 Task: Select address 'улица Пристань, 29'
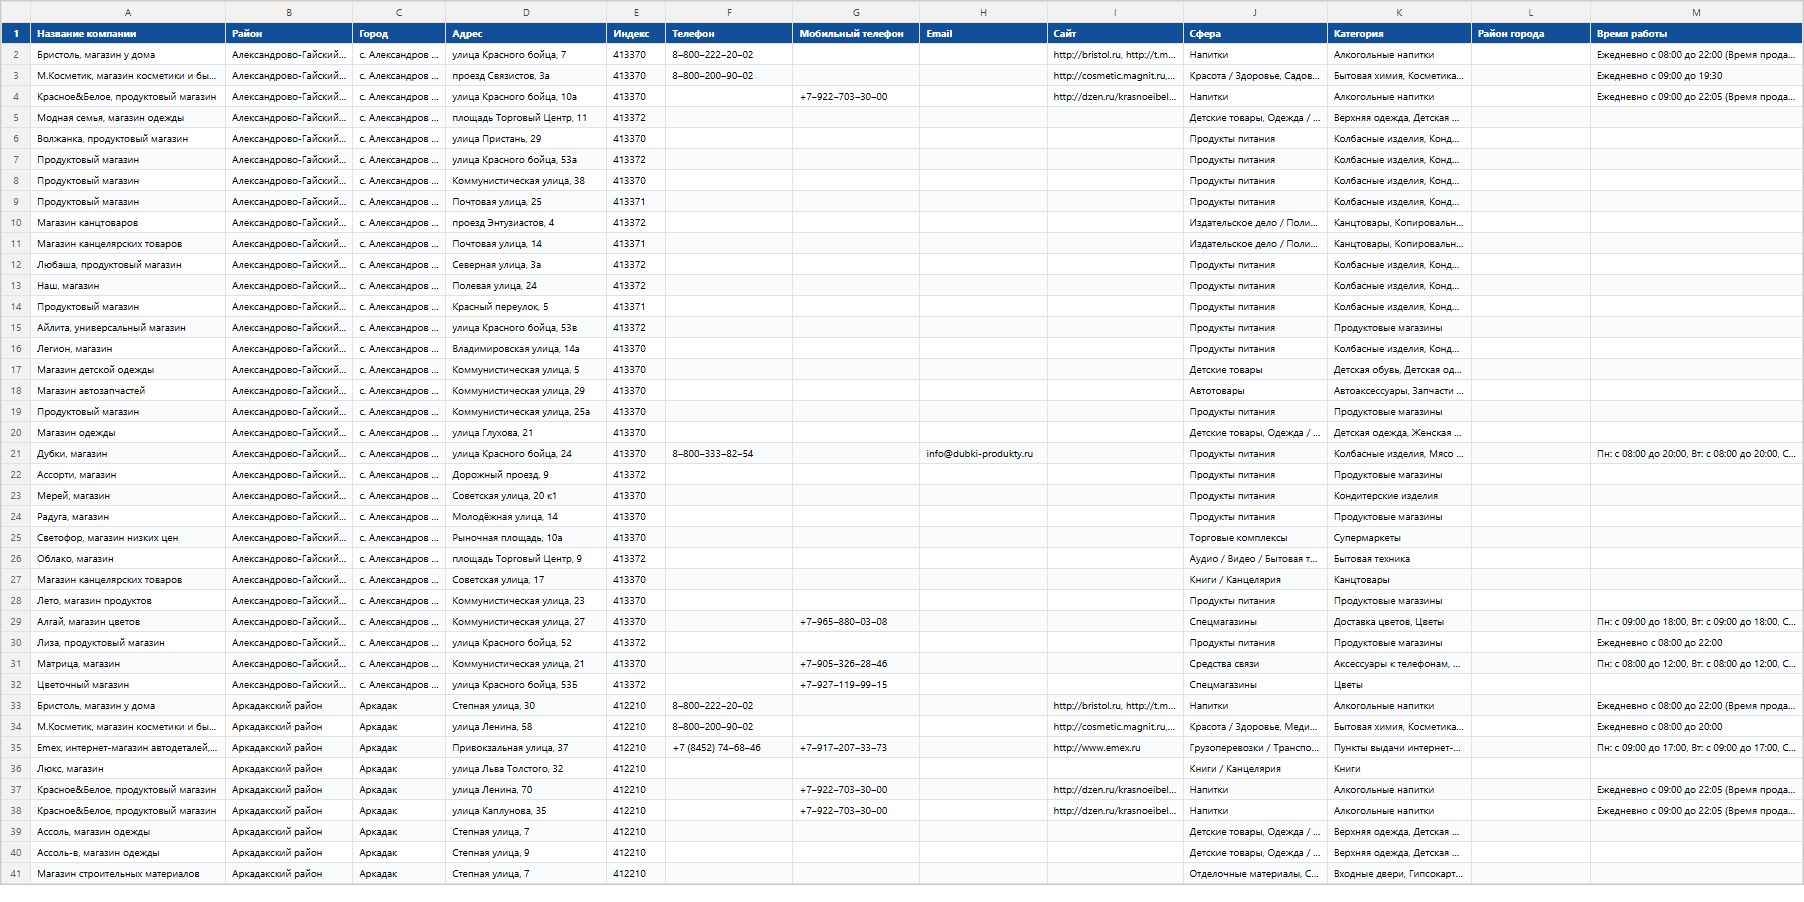(x=526, y=139)
